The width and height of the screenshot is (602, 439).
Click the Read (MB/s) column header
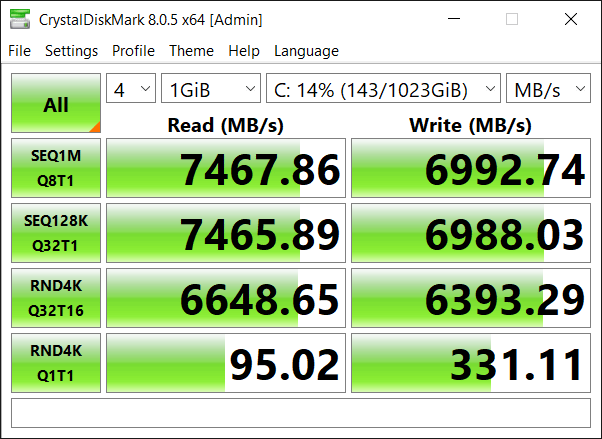[226, 125]
